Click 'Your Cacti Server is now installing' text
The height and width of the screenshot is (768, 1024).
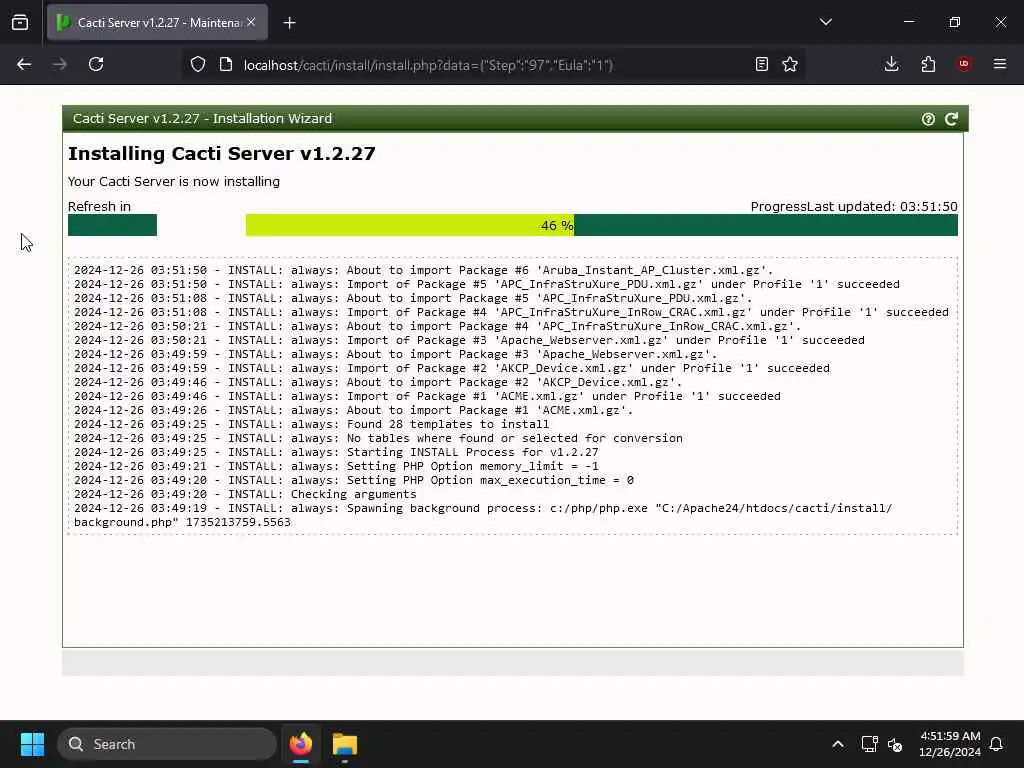click(174, 182)
